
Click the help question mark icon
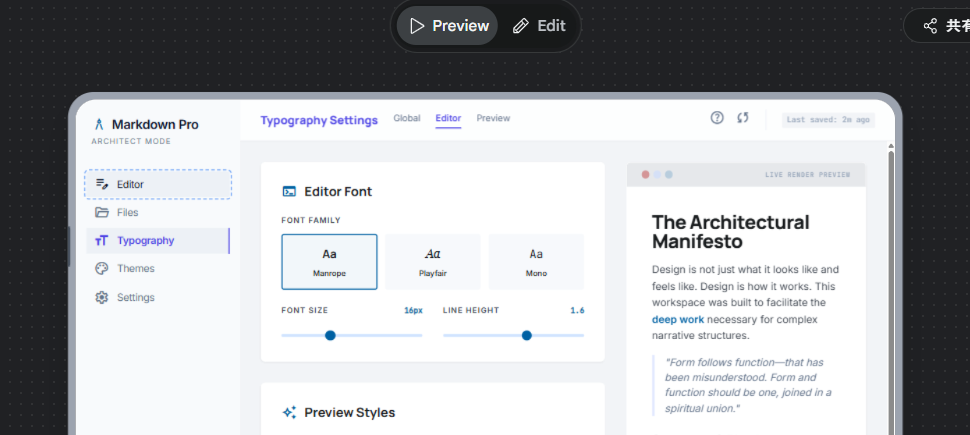click(x=717, y=118)
